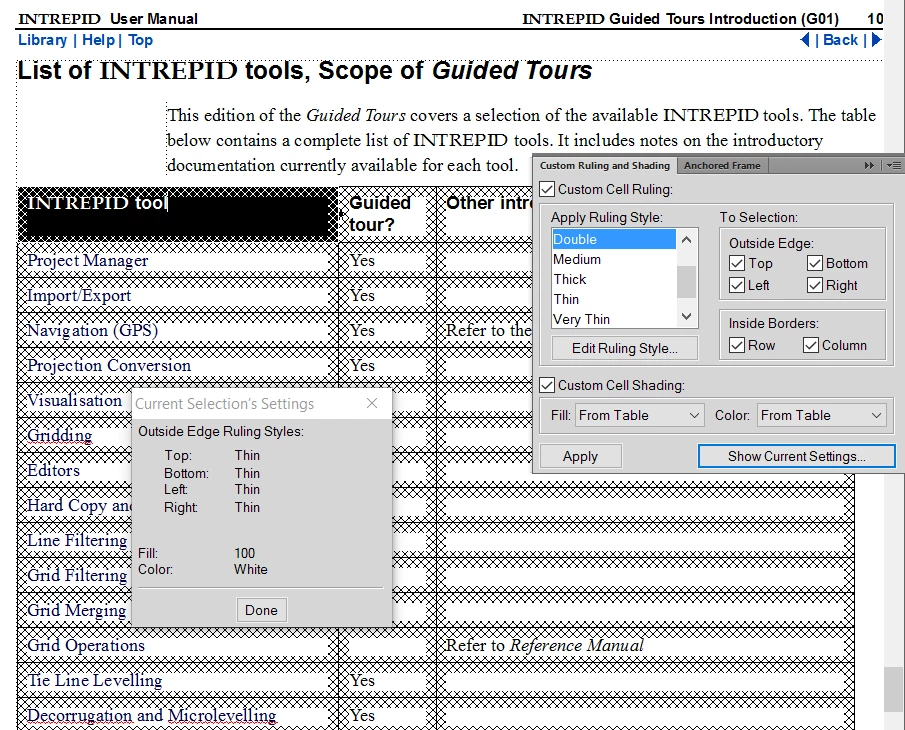Switch to Custom Ruling and Shading tab
The image size is (905, 730).
604,166
